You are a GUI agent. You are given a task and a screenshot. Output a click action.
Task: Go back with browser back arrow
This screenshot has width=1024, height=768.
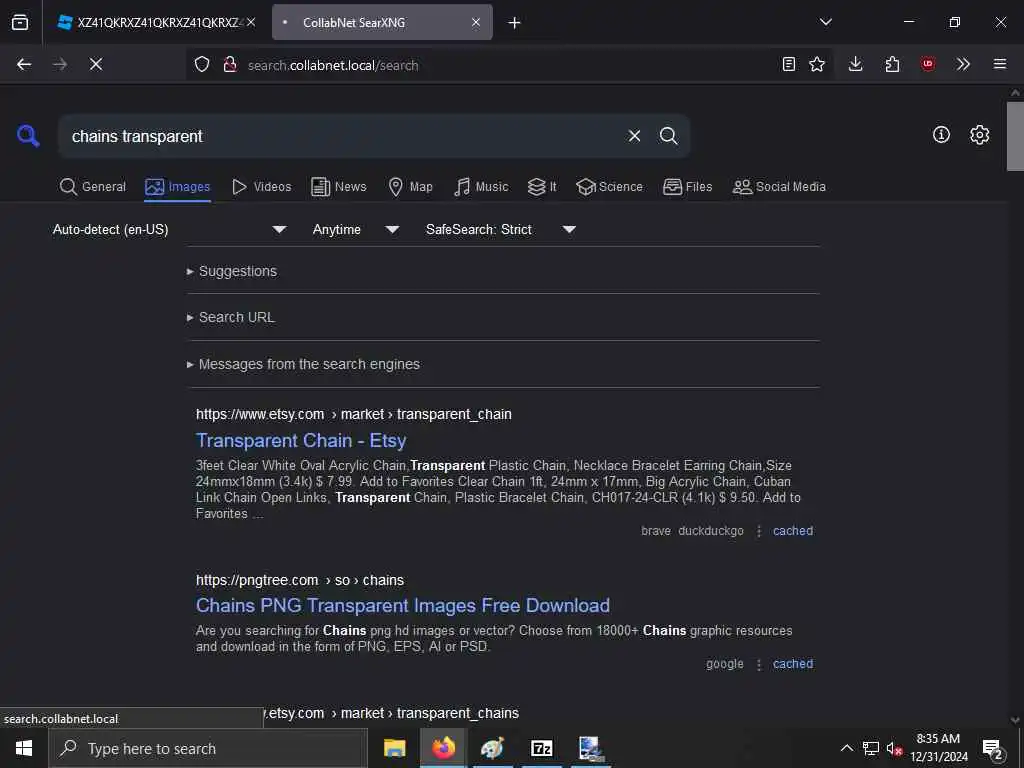pyautogui.click(x=24, y=64)
